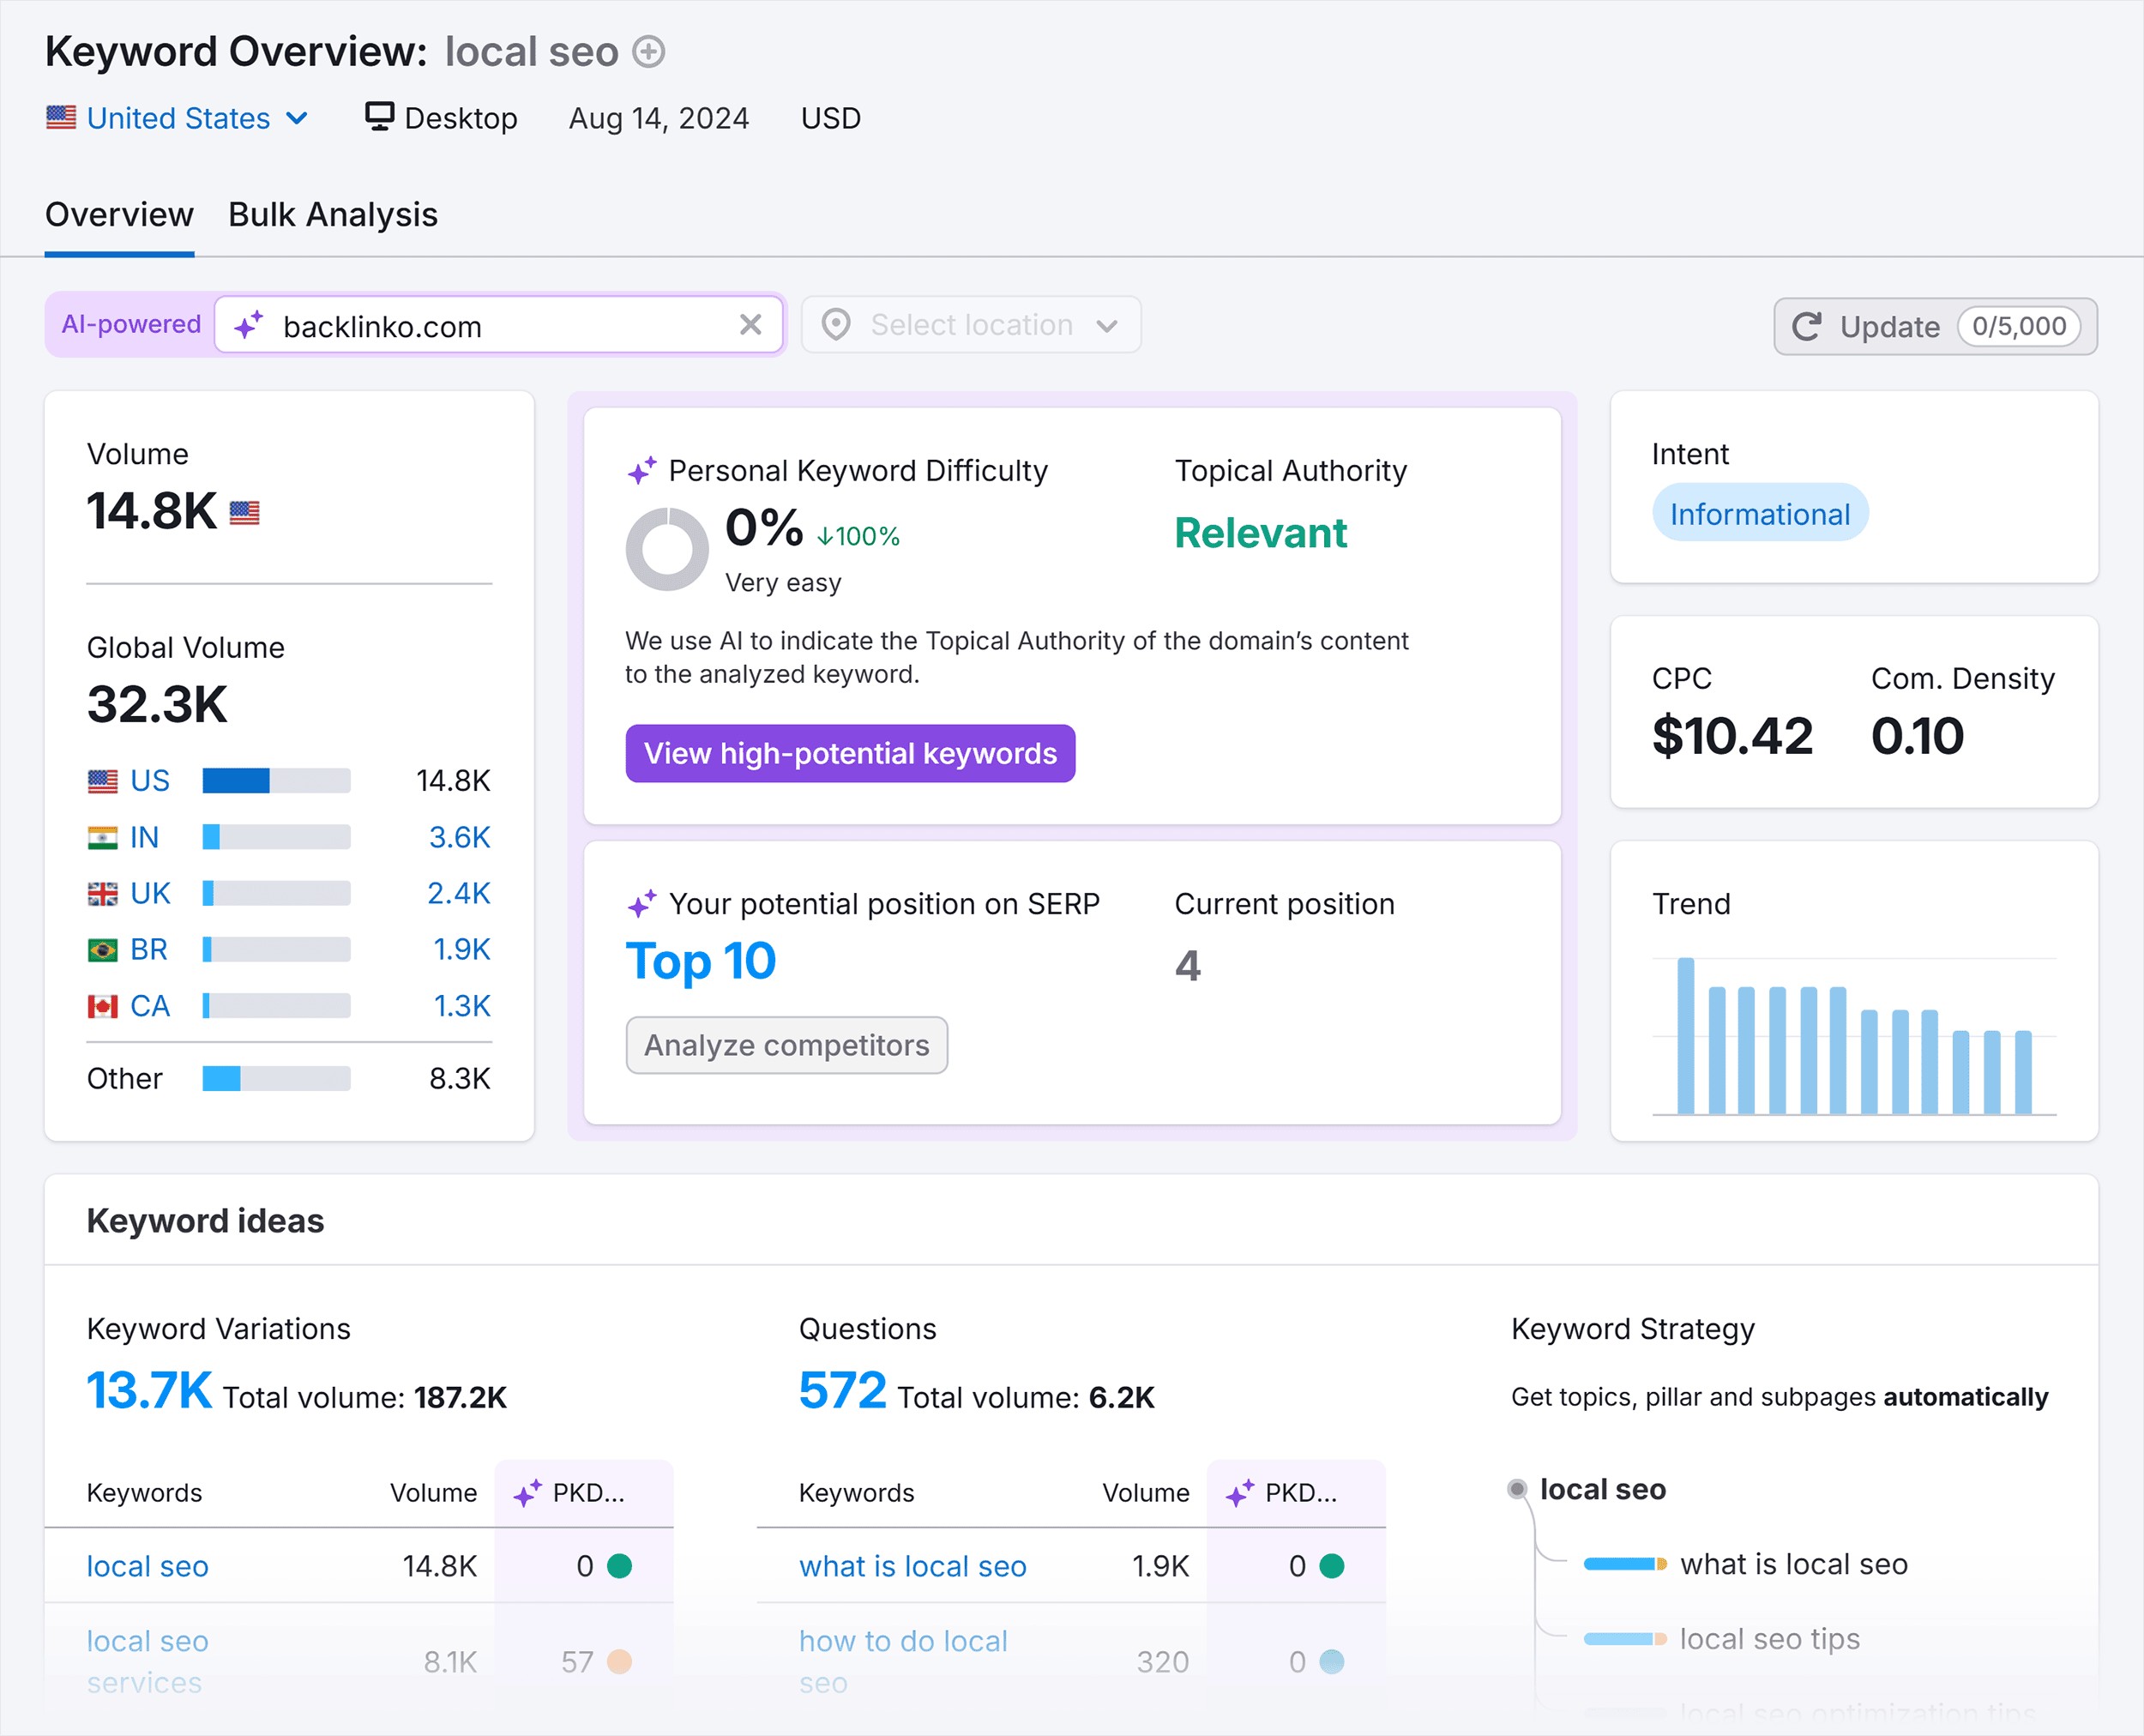This screenshot has height=1736, width=2144.
Task: Click the sparkle icon in domain field
Action: [249, 325]
